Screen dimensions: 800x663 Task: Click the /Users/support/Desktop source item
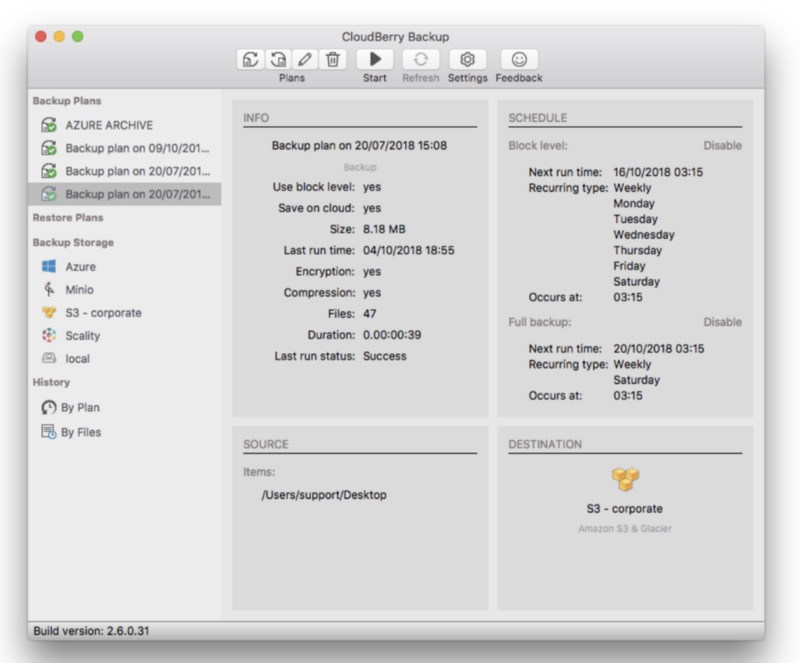324,495
